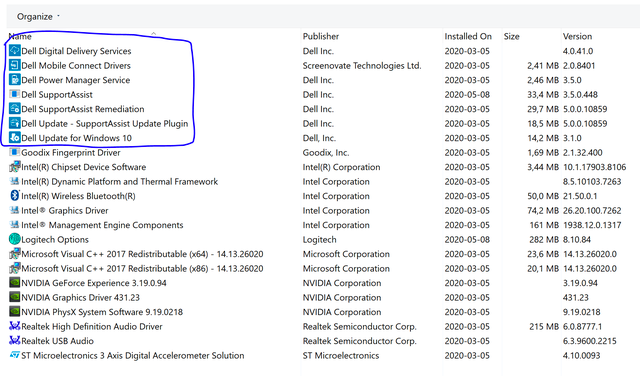
Task: Sort list by Version column header
Action: [577, 36]
